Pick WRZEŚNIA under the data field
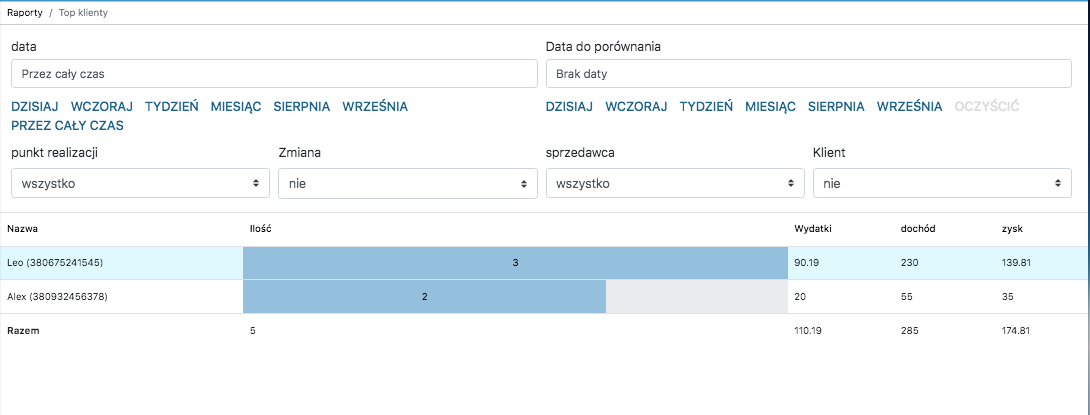Screen dimensions: 1090x415 coord(375,106)
